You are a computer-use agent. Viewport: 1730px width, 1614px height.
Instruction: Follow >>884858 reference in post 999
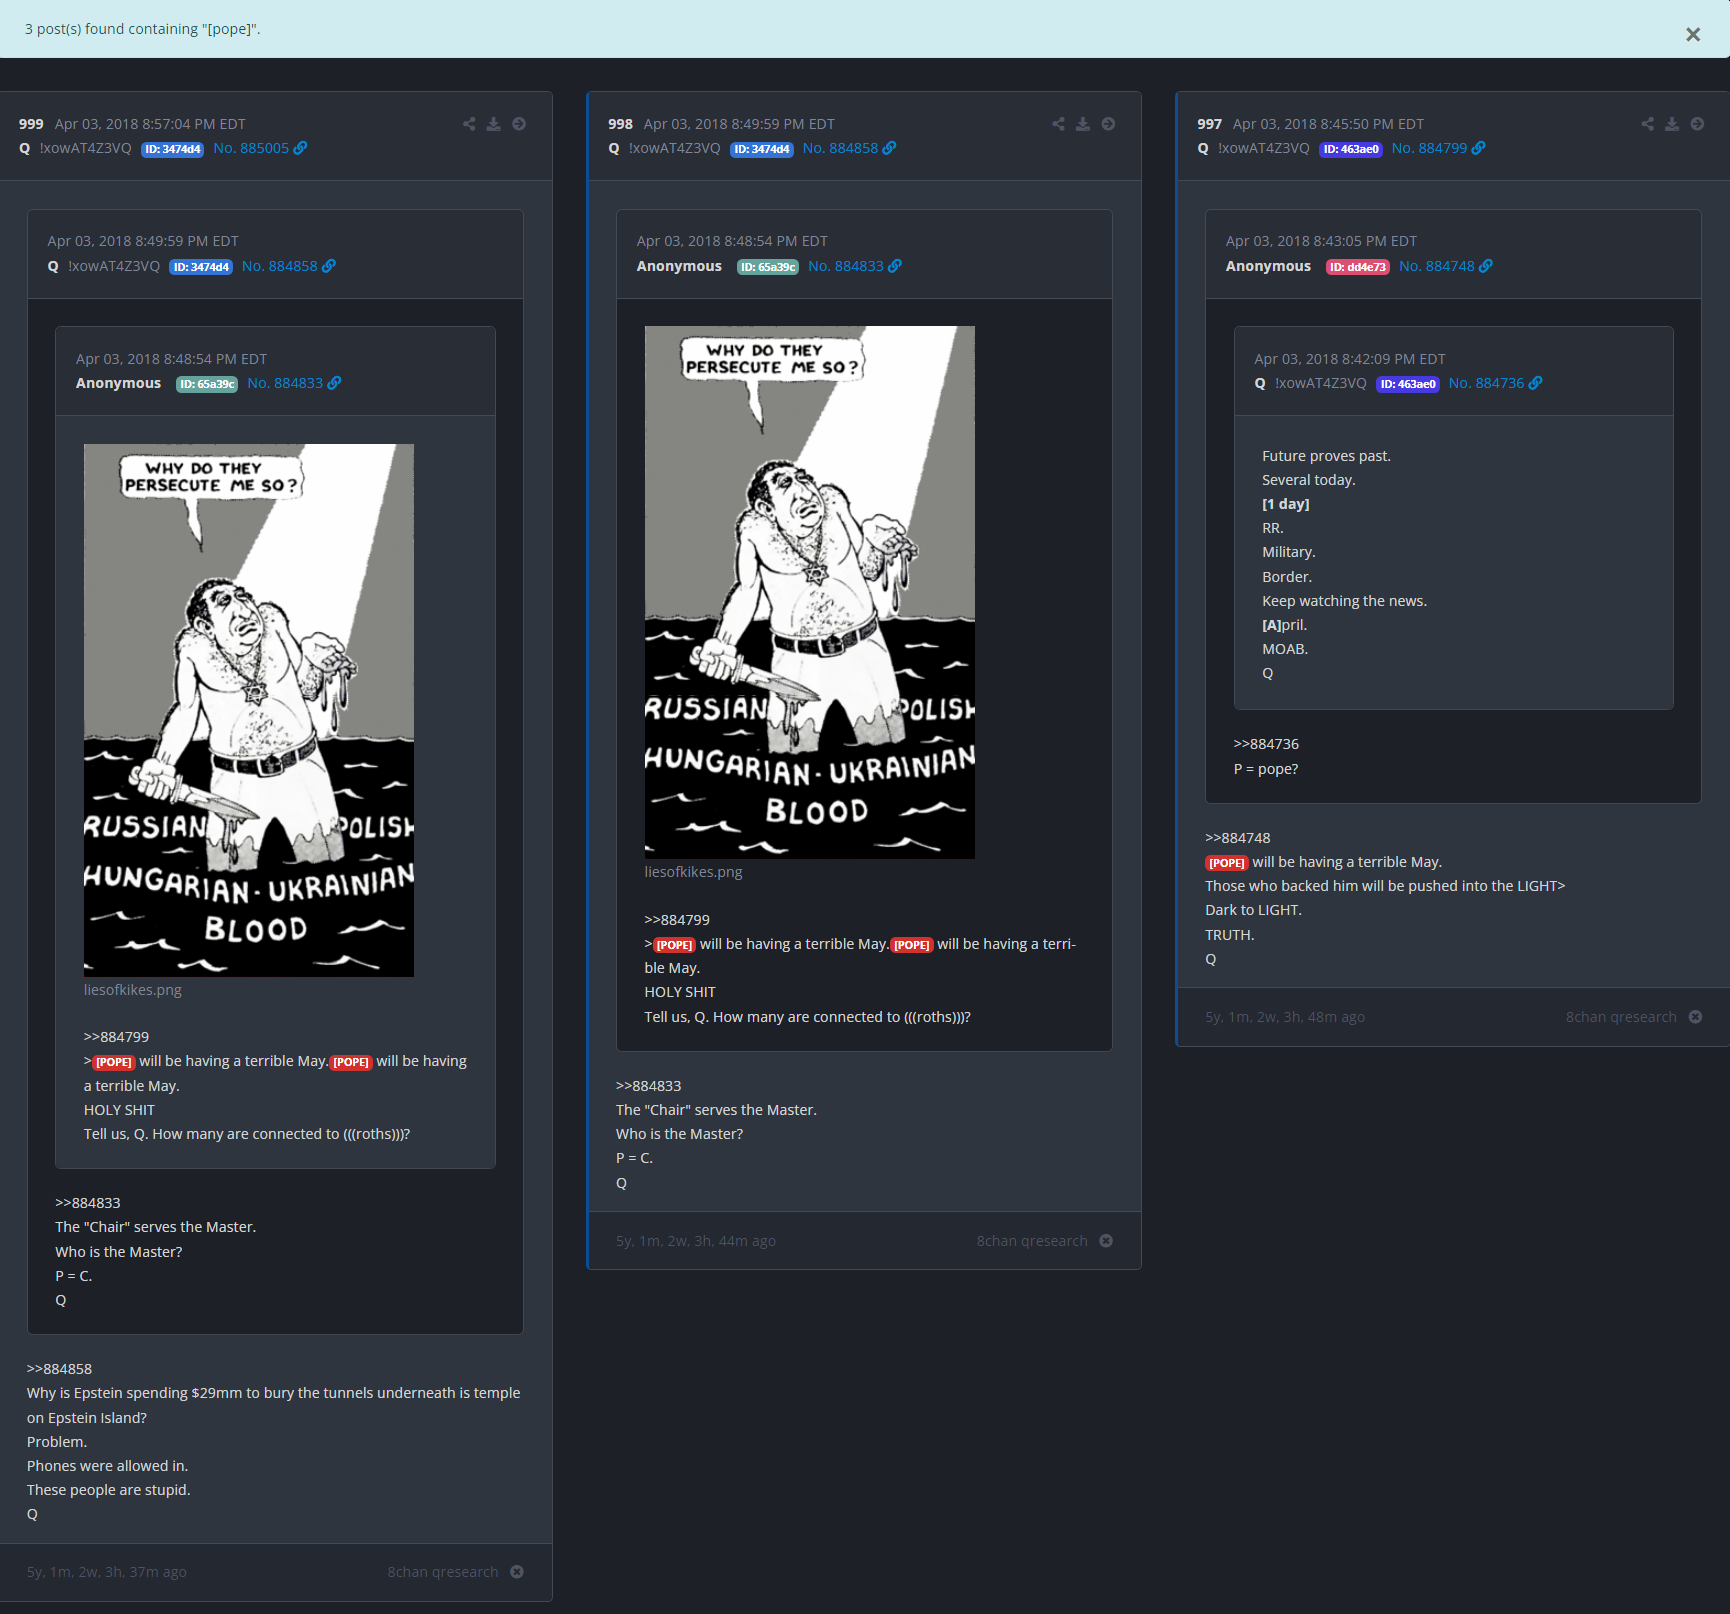pyautogui.click(x=59, y=1369)
